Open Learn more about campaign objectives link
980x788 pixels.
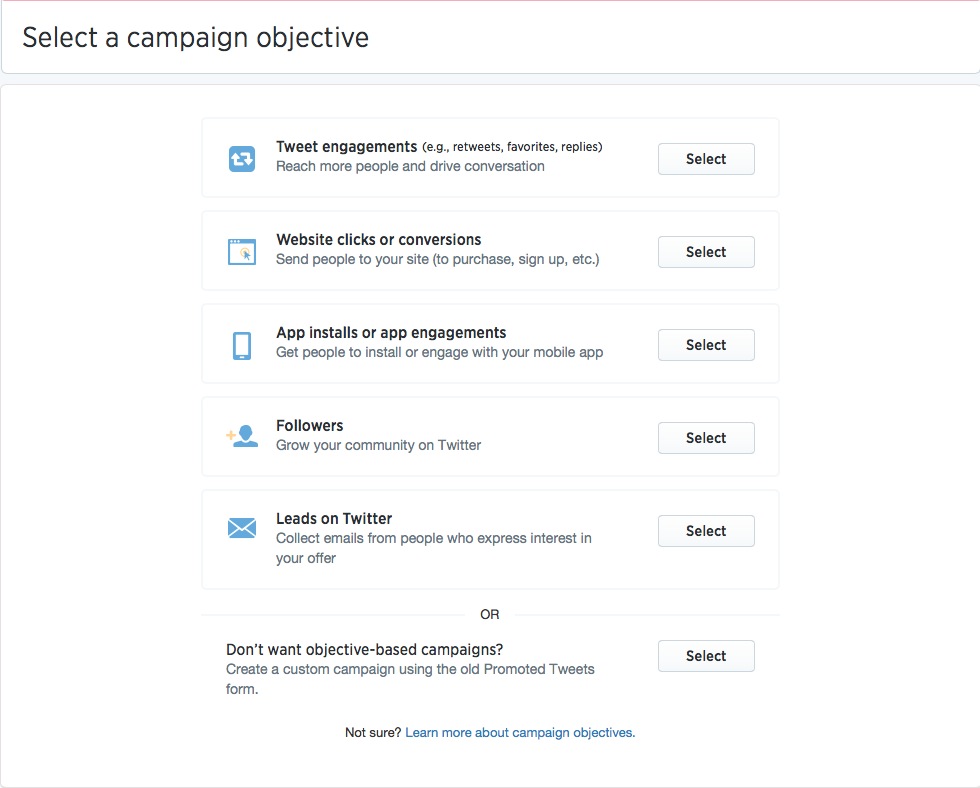click(520, 732)
